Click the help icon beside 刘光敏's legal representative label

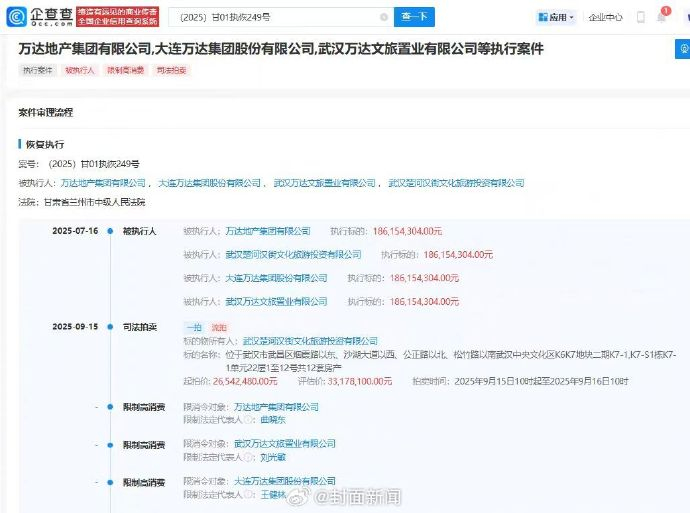pos(249,458)
